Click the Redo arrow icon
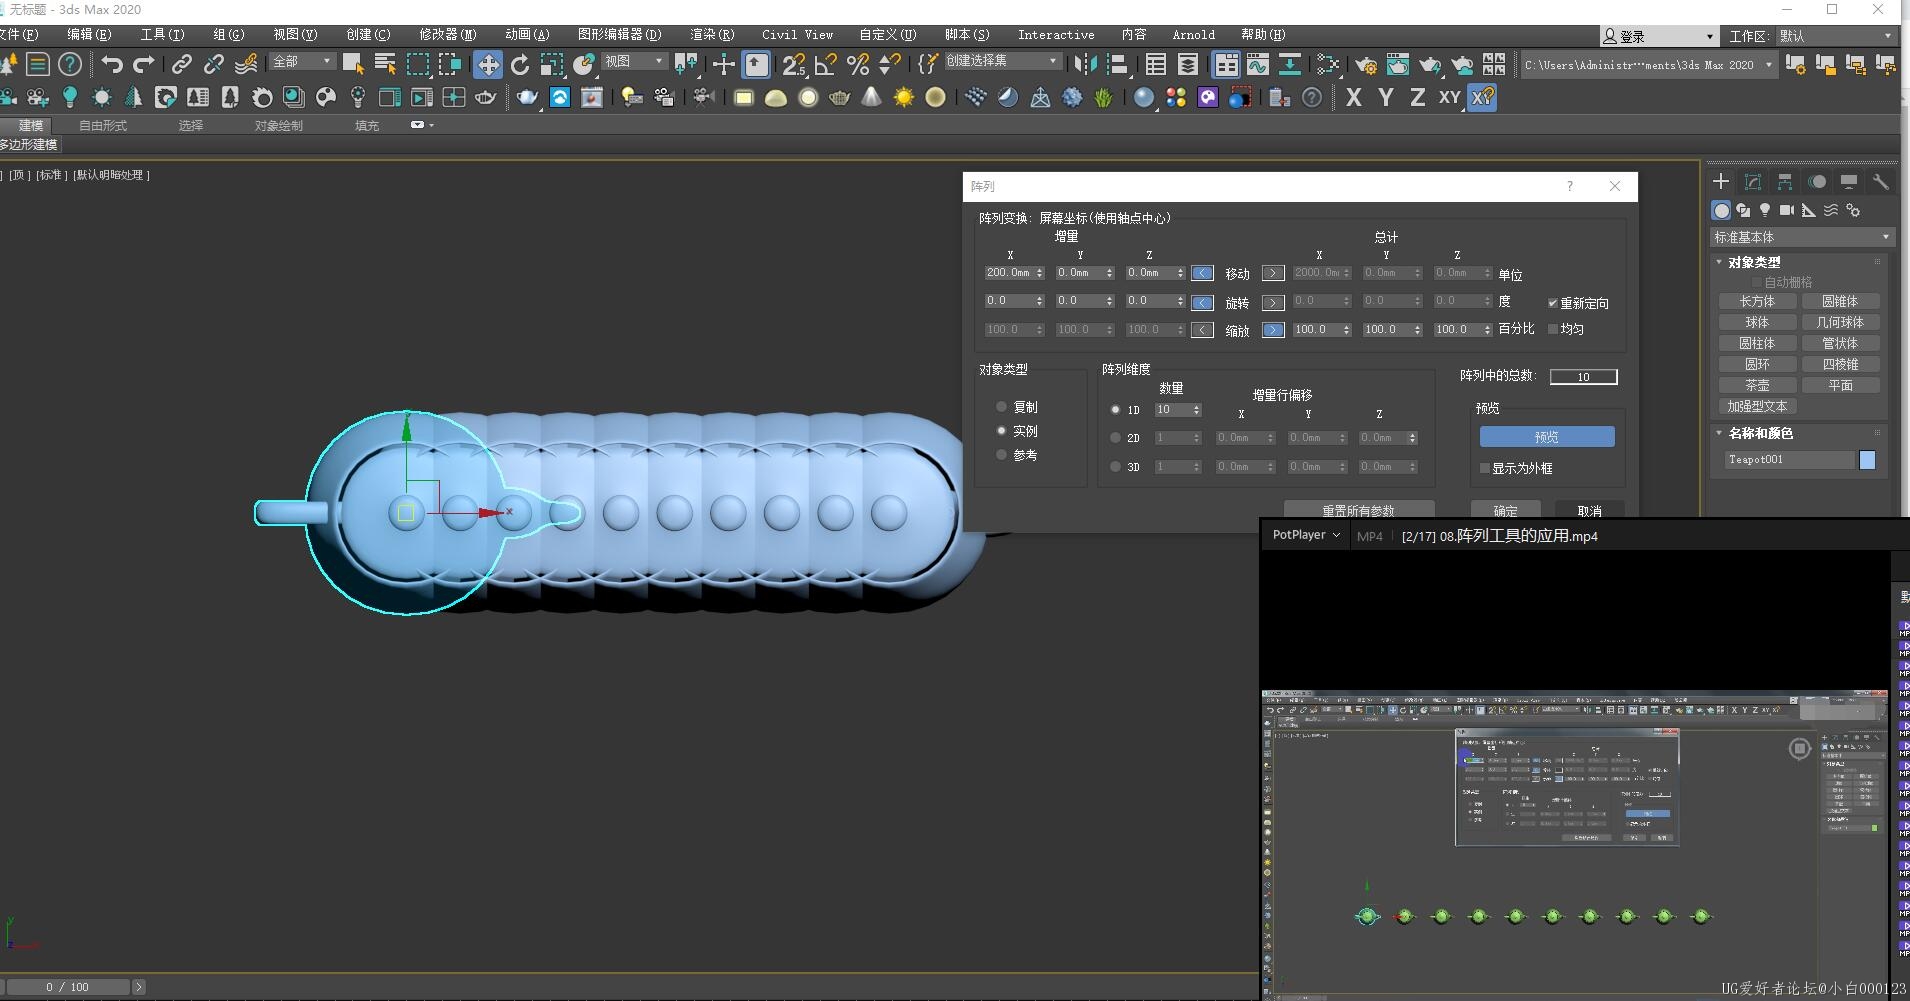Image resolution: width=1910 pixels, height=1001 pixels. pyautogui.click(x=144, y=64)
